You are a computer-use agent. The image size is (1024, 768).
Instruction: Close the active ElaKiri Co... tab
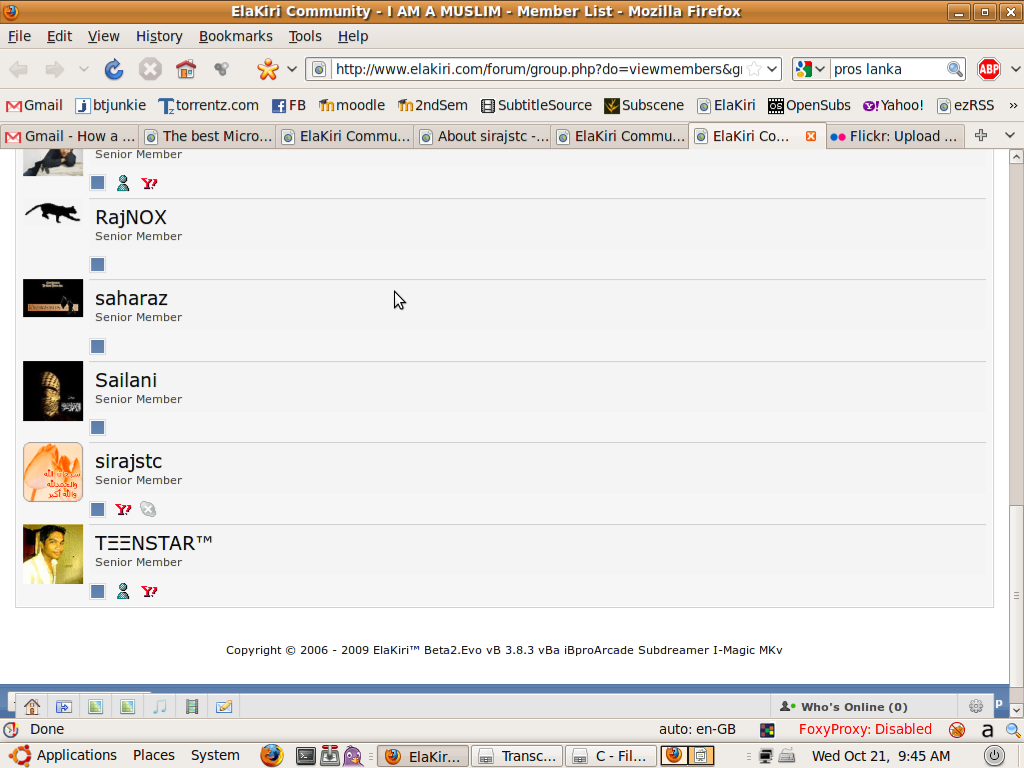tap(810, 136)
